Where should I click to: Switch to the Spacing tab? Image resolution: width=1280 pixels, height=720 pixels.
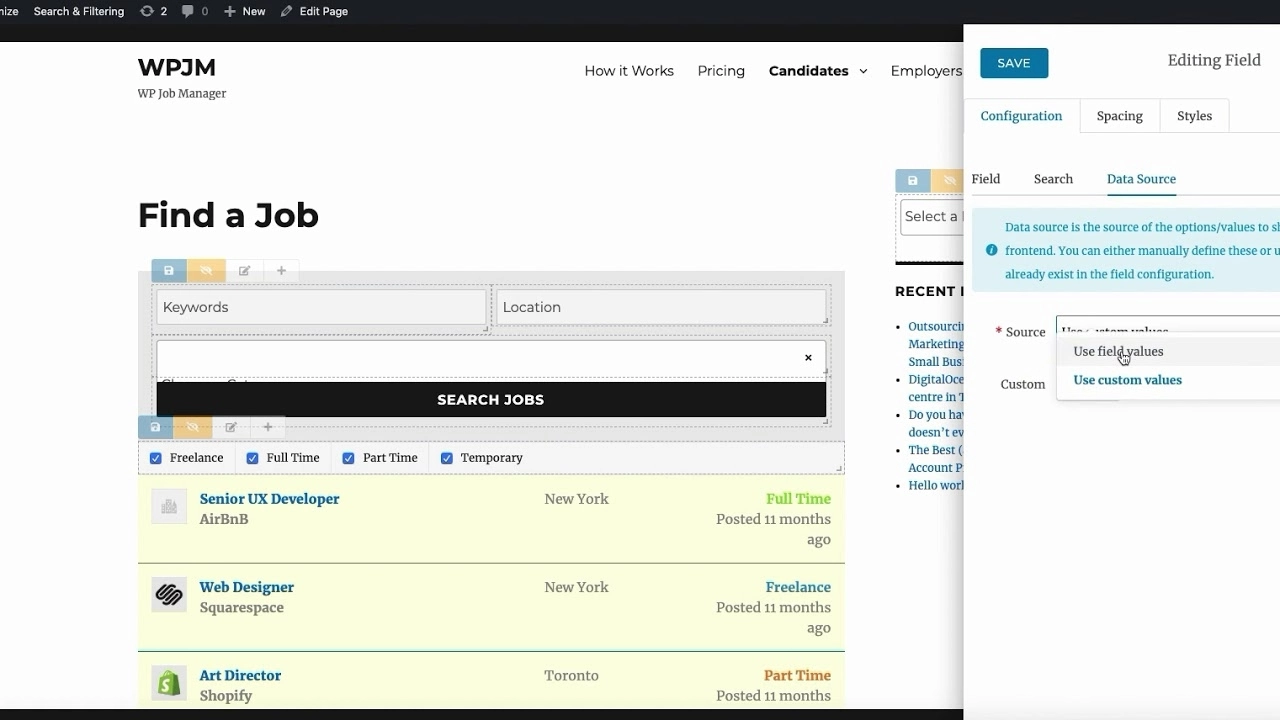click(x=1119, y=116)
